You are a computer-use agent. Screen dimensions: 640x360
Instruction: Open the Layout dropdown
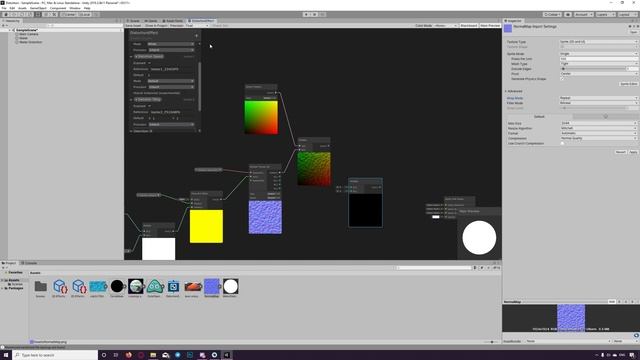point(627,14)
